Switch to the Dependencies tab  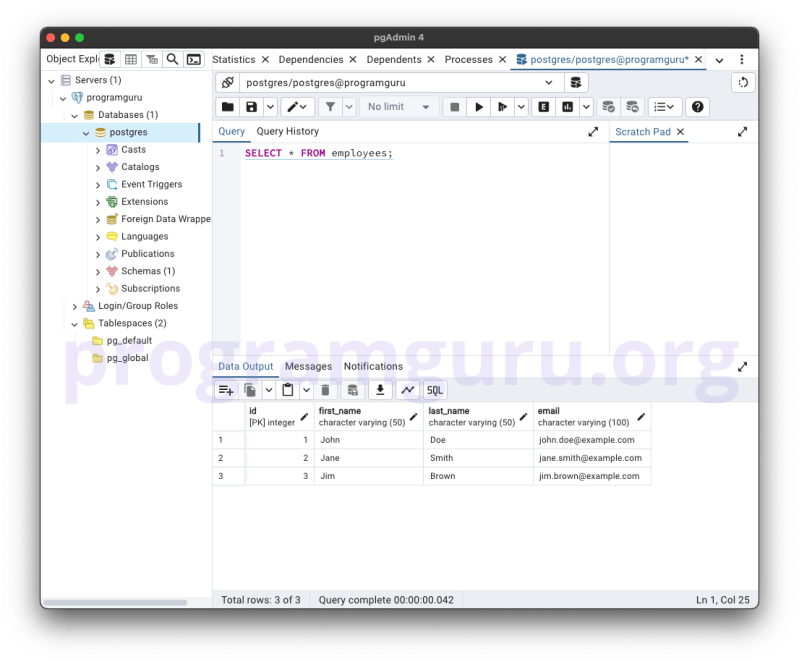311,59
